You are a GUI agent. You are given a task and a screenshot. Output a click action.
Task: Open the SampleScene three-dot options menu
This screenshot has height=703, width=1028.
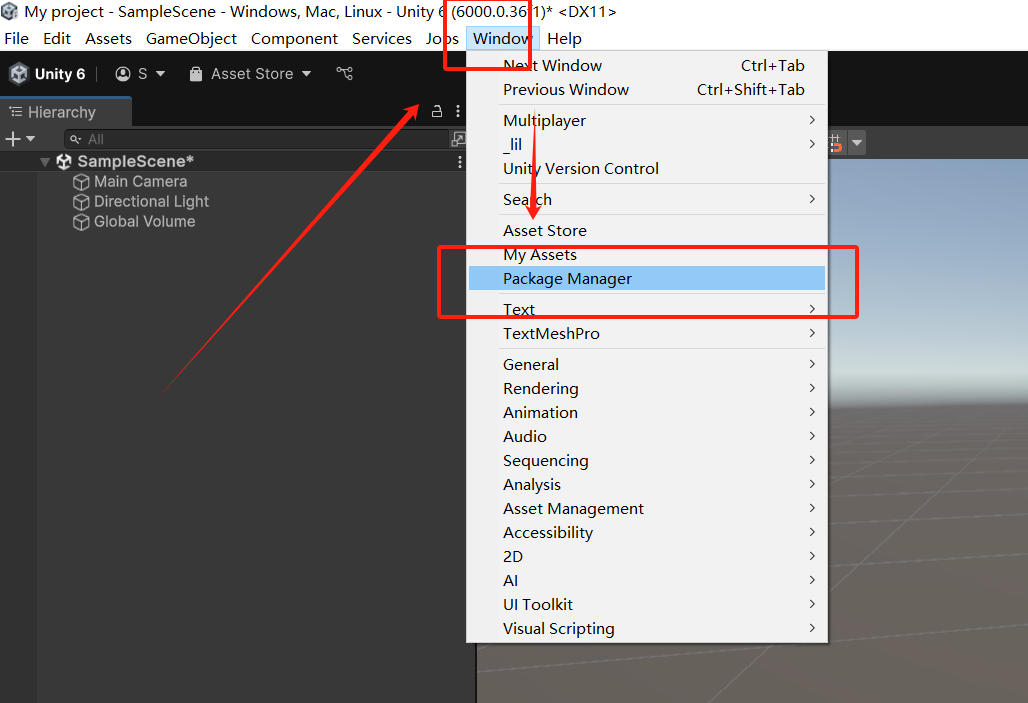460,161
